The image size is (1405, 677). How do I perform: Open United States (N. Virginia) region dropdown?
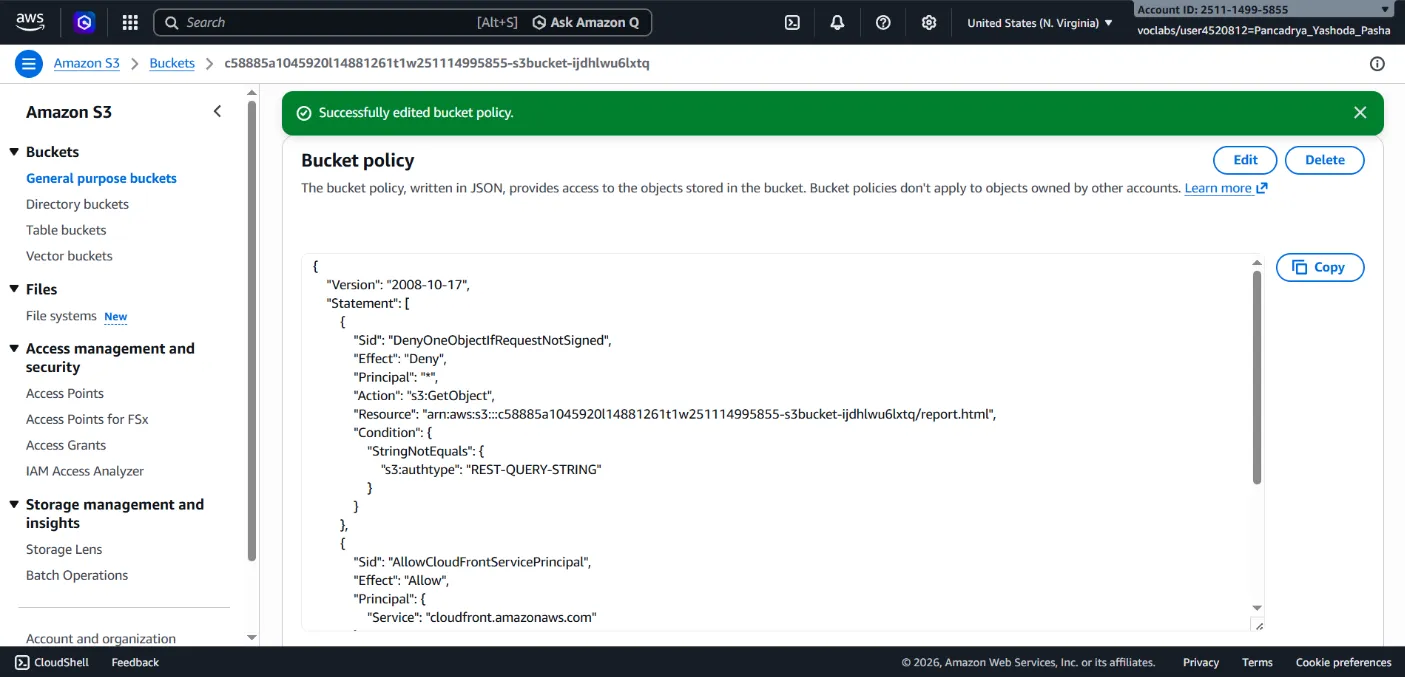click(x=1040, y=22)
